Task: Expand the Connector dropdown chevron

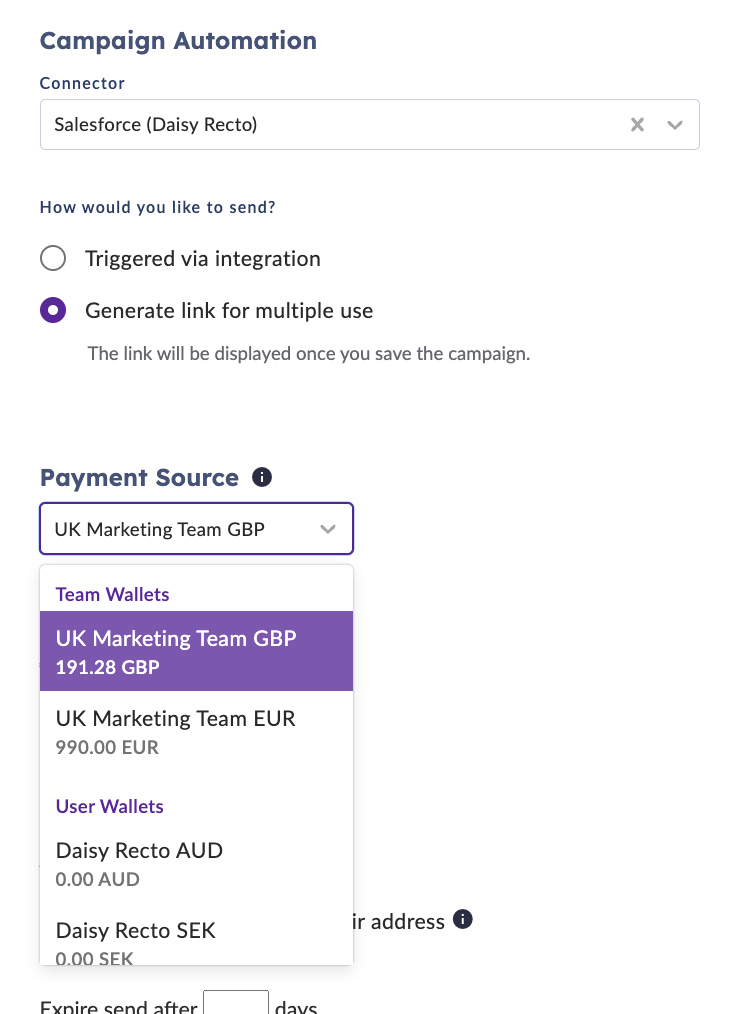Action: (x=675, y=125)
